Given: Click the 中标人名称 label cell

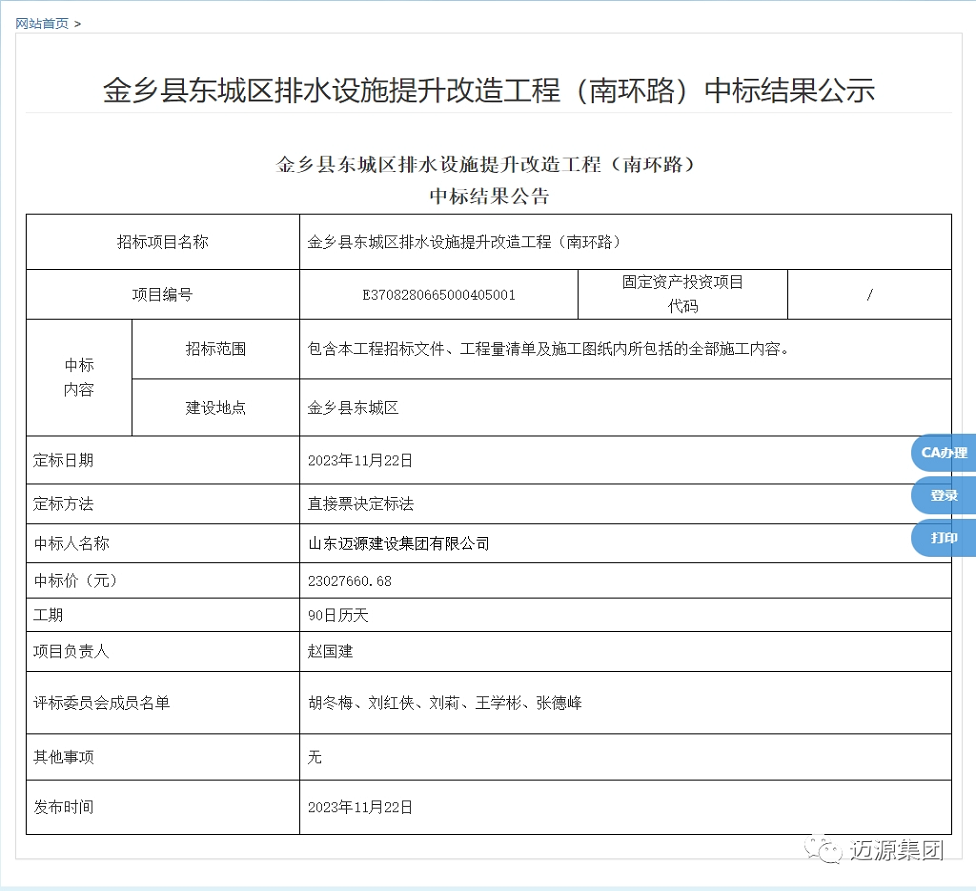Looking at the screenshot, I should coord(162,544).
